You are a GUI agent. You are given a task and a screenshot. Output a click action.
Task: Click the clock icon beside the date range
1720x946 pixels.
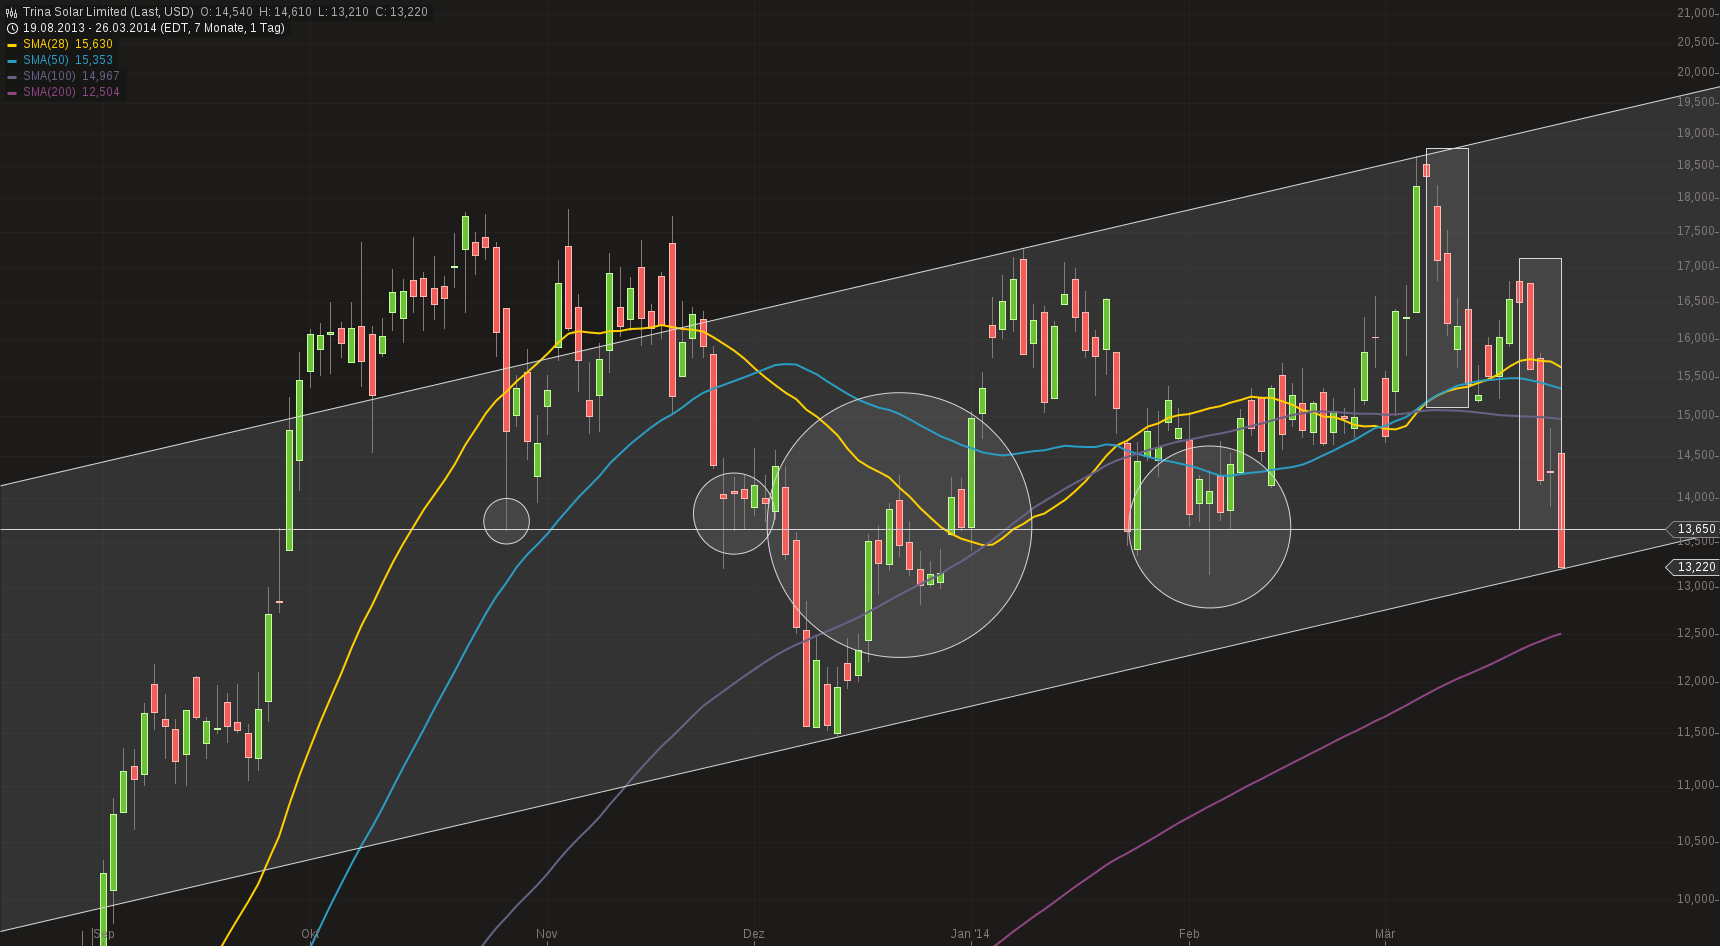pyautogui.click(x=12, y=27)
